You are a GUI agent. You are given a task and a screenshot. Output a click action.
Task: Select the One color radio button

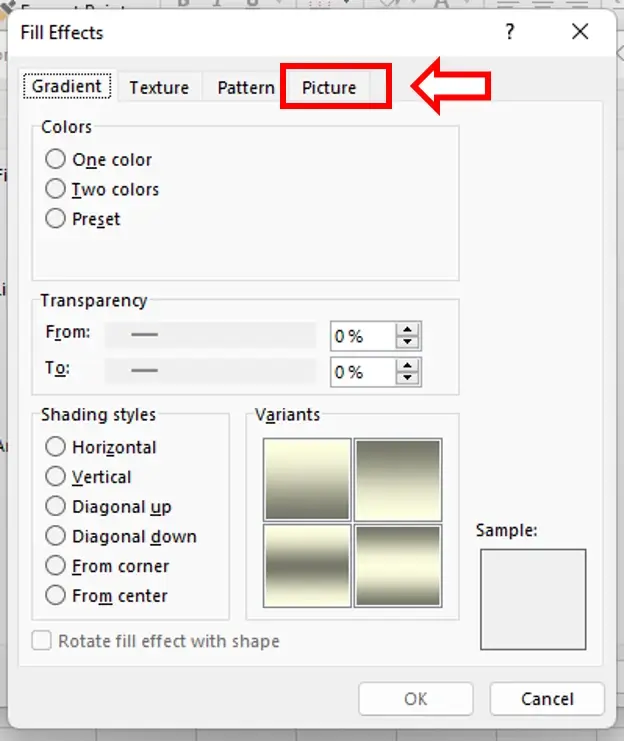tap(56, 160)
